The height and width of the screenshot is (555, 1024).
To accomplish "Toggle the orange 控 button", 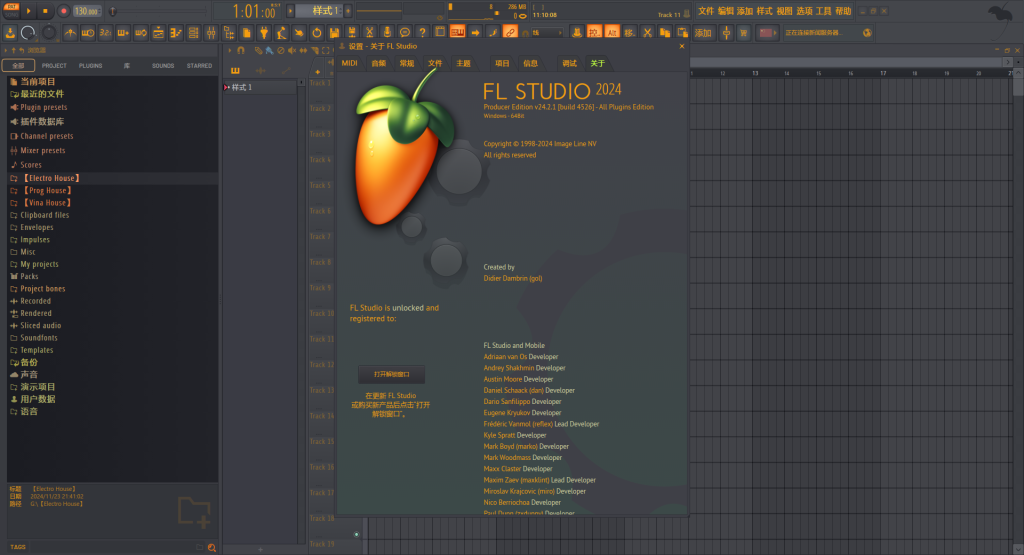I will click(x=594, y=33).
